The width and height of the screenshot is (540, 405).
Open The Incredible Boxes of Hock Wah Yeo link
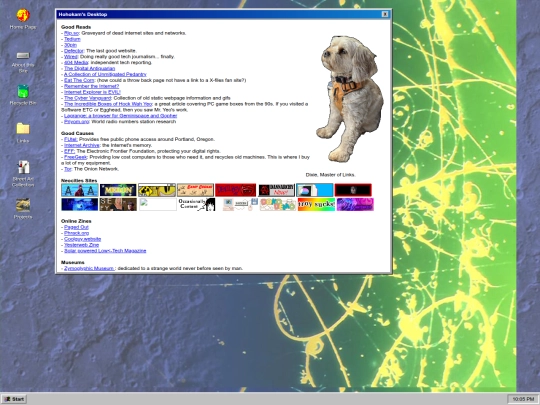108,104
